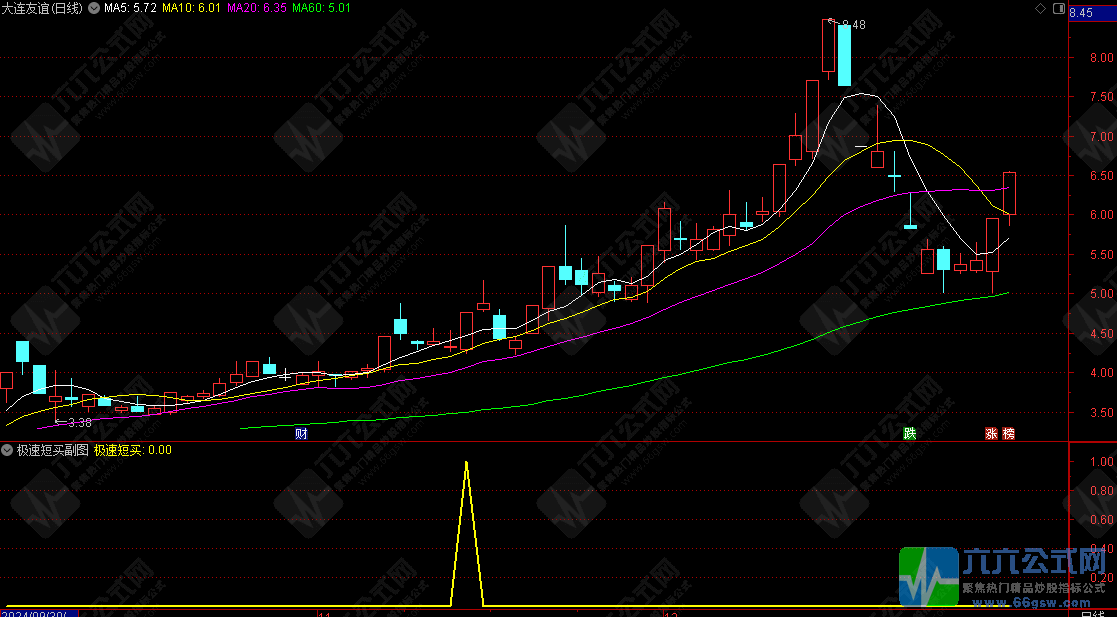
Task: Toggle the side panel layout icon
Action: [1057, 8]
